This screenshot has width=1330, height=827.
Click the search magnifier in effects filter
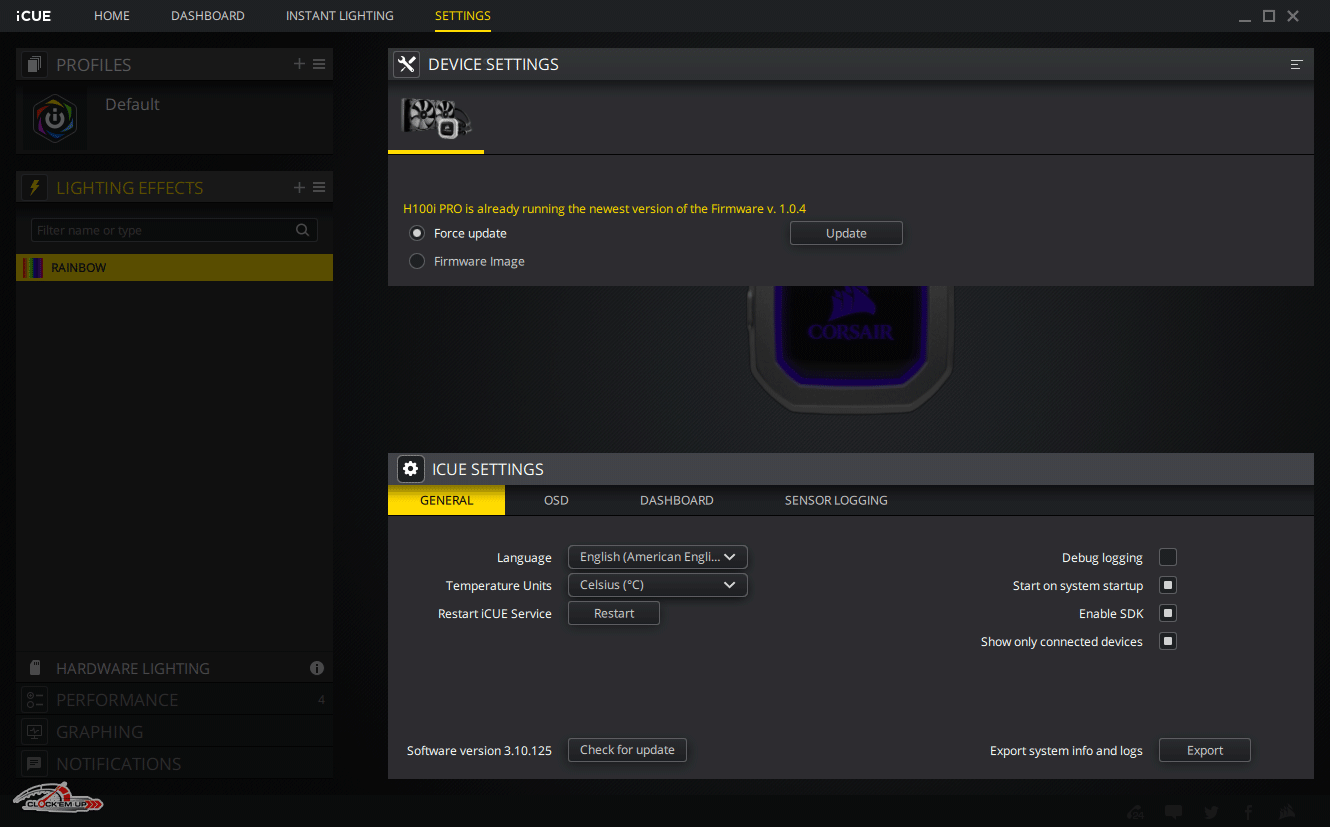(x=303, y=230)
